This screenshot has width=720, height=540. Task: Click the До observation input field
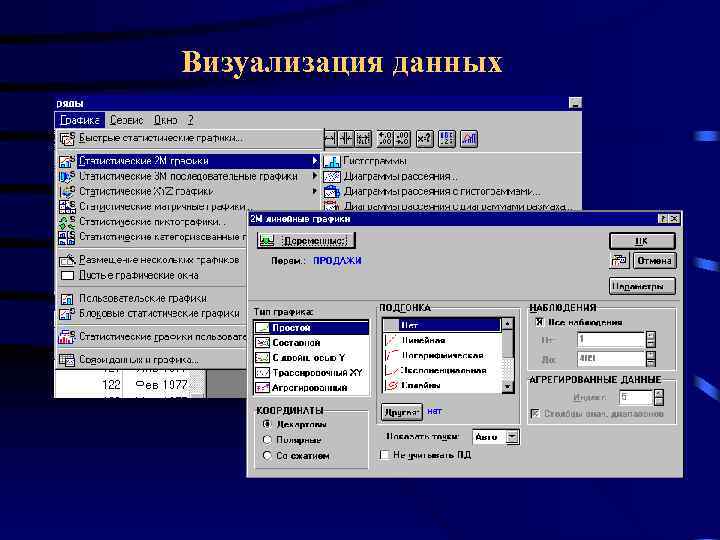coord(611,359)
